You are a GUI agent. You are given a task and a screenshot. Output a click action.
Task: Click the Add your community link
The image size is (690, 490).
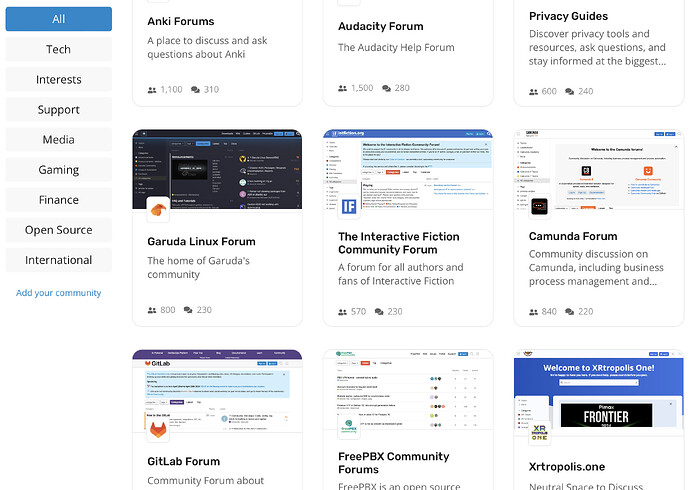(59, 293)
